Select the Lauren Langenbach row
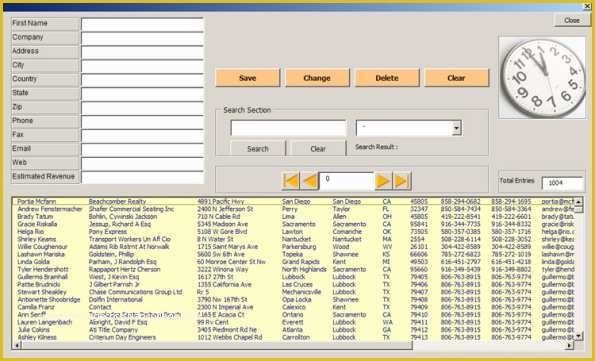The width and height of the screenshot is (595, 361). pos(293,322)
